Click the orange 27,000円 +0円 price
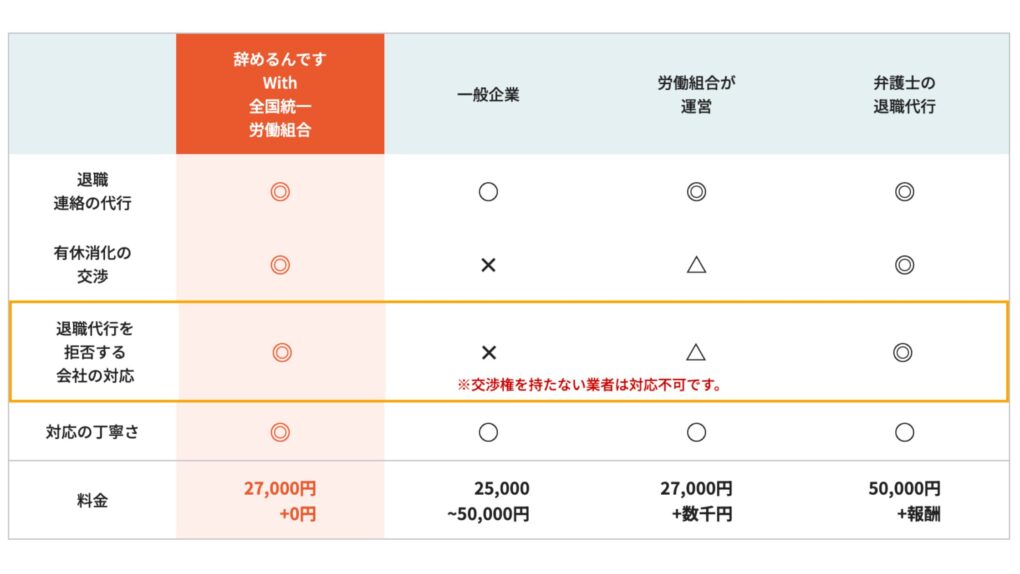This screenshot has height=574, width=1020. click(280, 501)
